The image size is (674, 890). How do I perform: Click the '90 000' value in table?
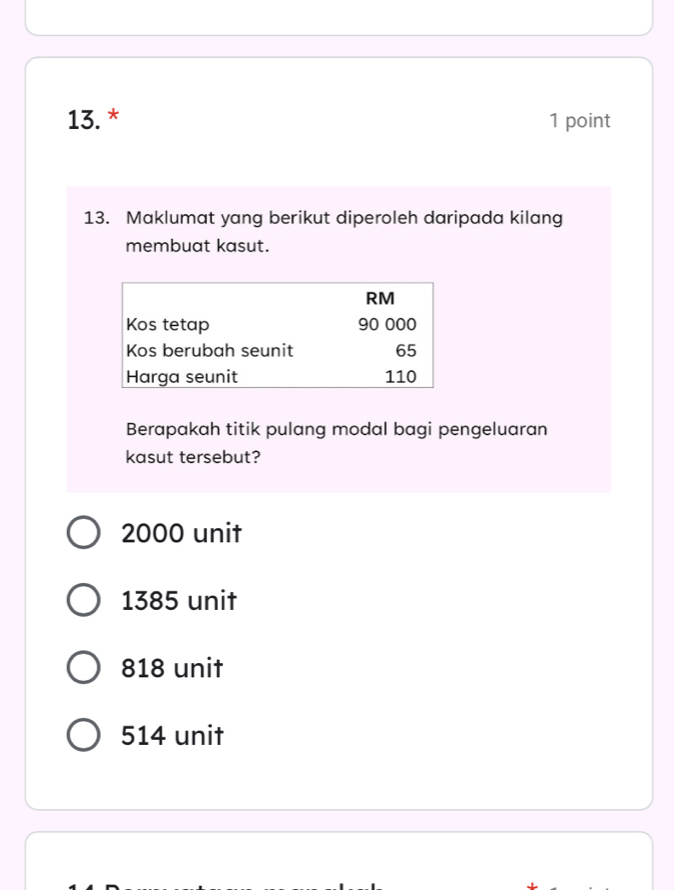coord(386,325)
